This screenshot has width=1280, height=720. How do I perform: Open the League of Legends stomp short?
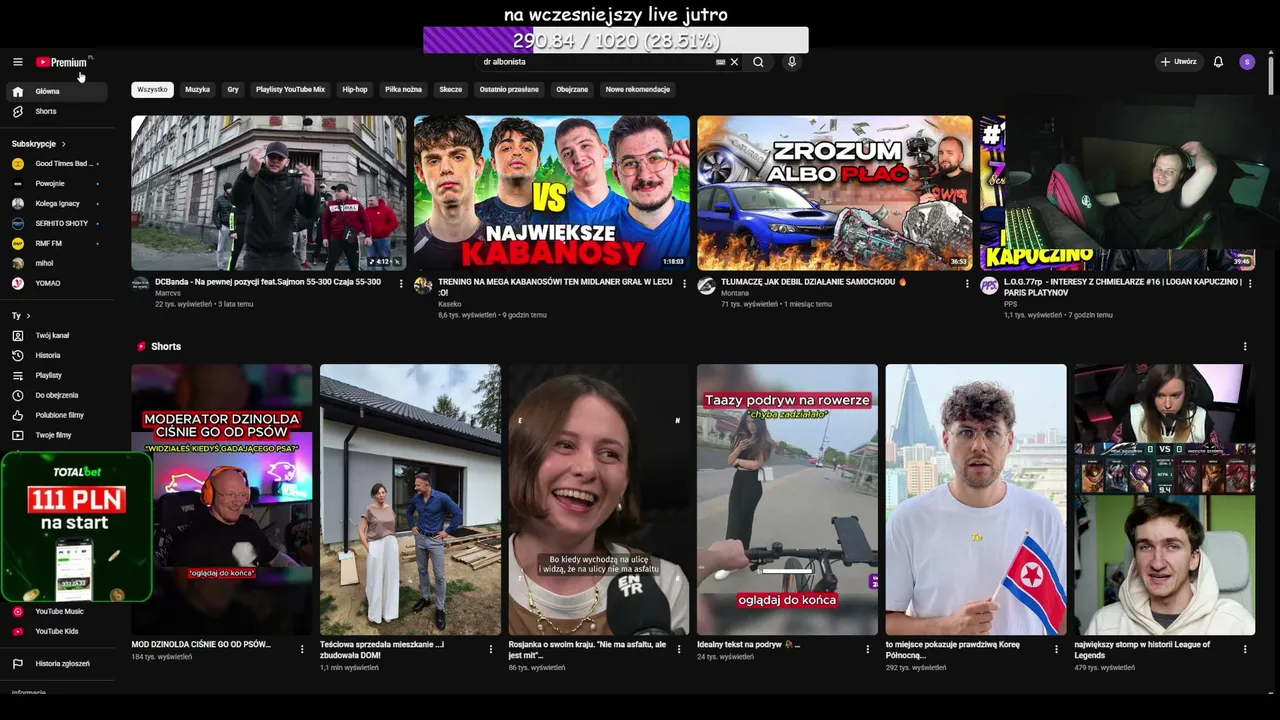1165,499
